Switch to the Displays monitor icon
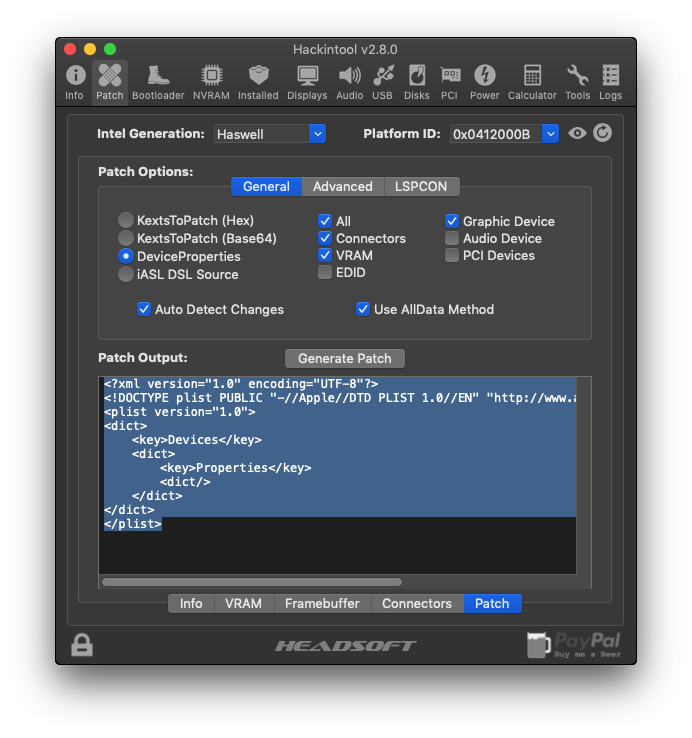 pos(307,82)
